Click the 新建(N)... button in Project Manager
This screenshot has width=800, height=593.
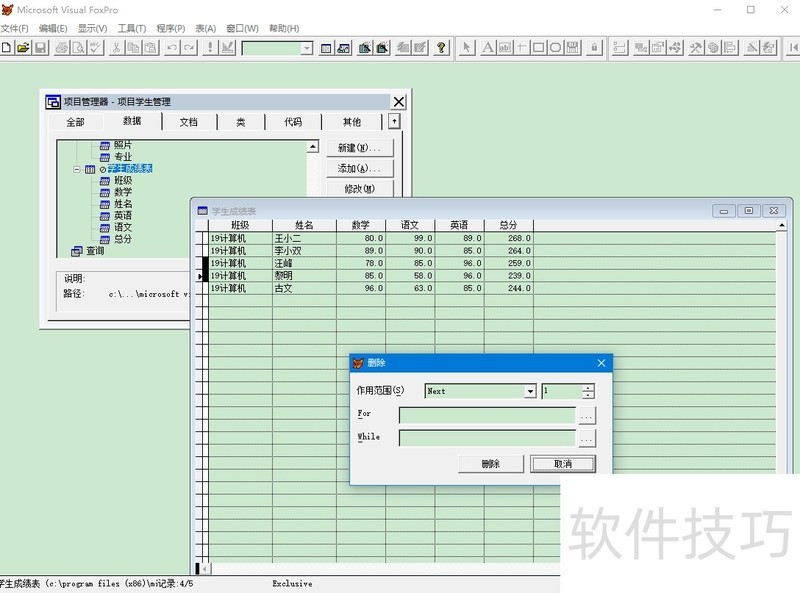pos(360,148)
